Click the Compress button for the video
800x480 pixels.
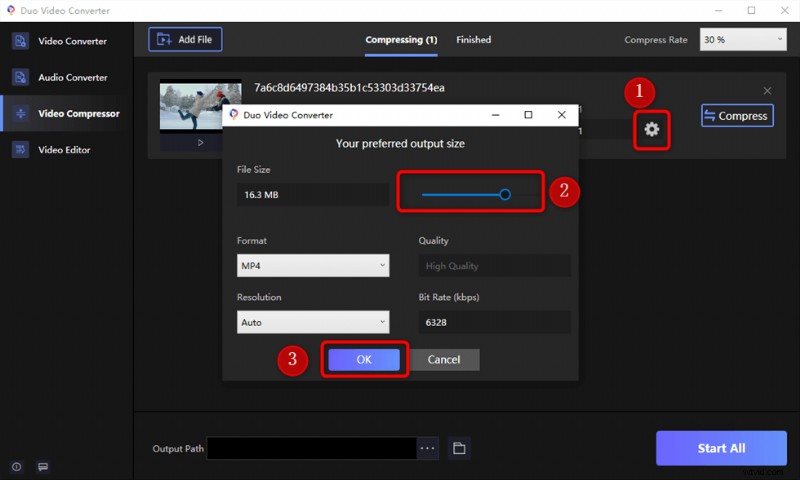pos(737,116)
